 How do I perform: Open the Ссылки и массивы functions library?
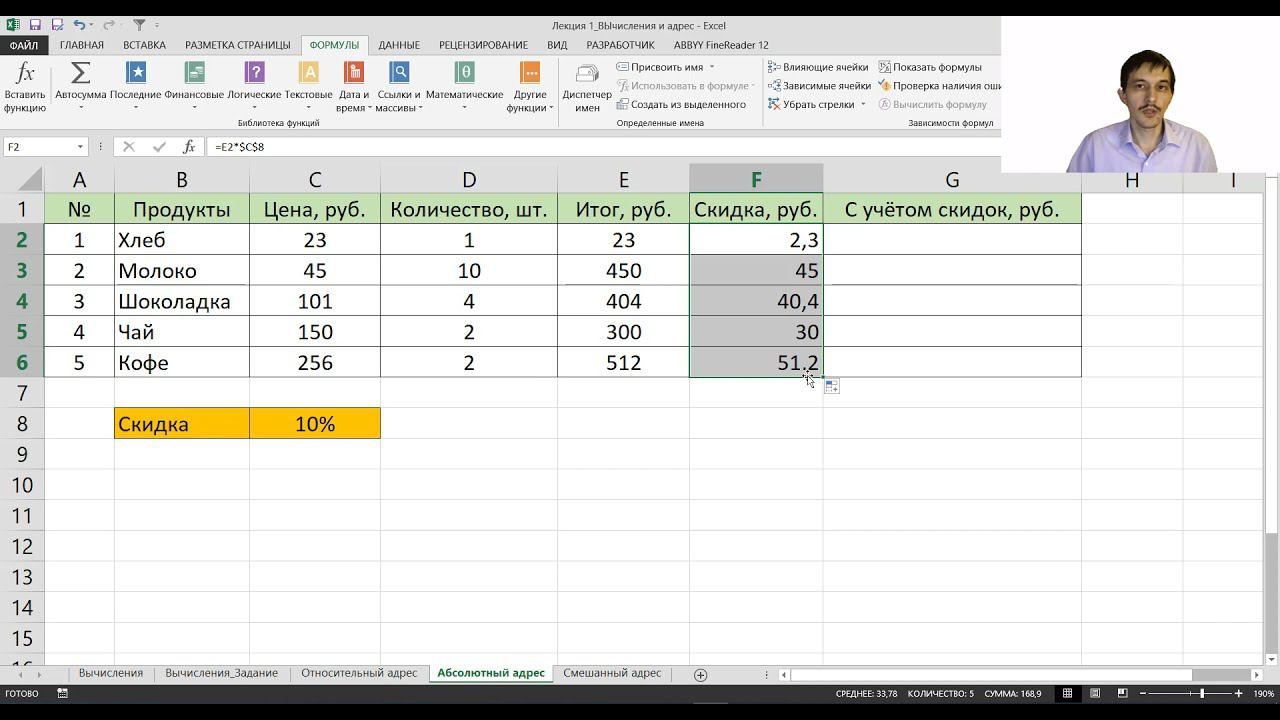click(399, 87)
